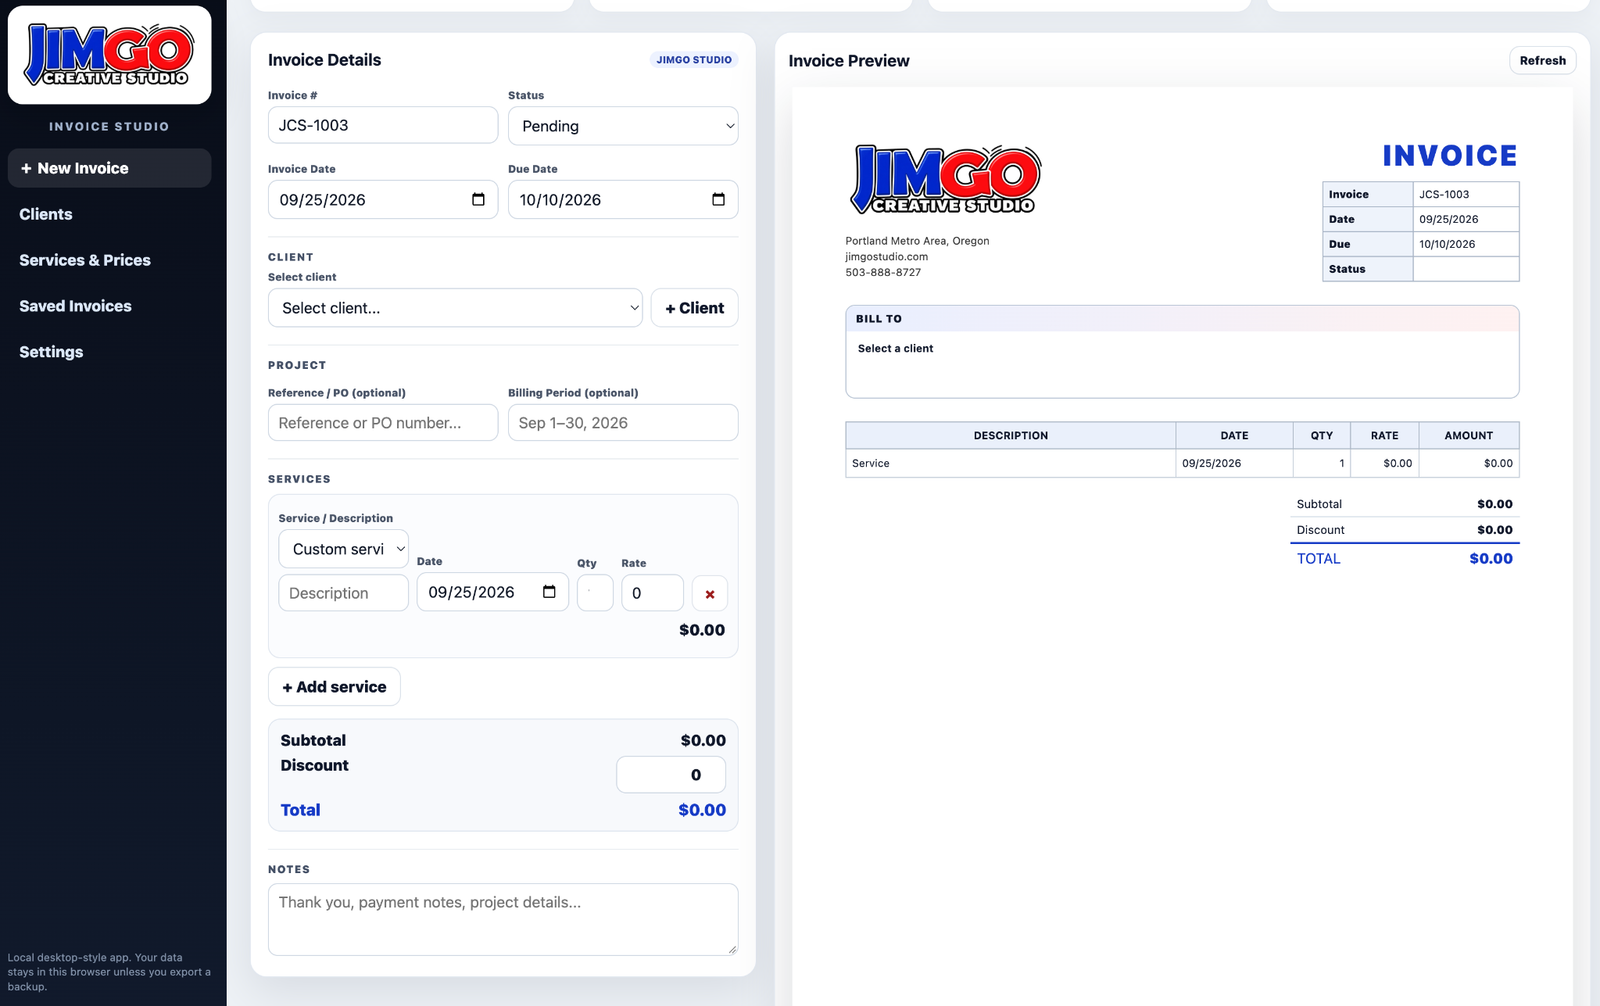Focus the Reference / PO number field
Viewport: 1600px width, 1006px height.
(x=383, y=423)
